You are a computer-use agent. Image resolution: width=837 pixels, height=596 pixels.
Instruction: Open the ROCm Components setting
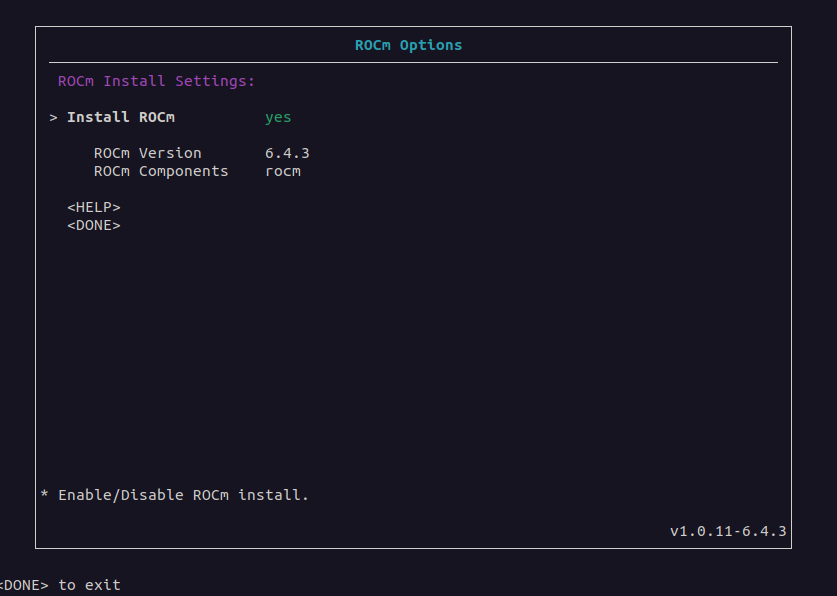(161, 171)
